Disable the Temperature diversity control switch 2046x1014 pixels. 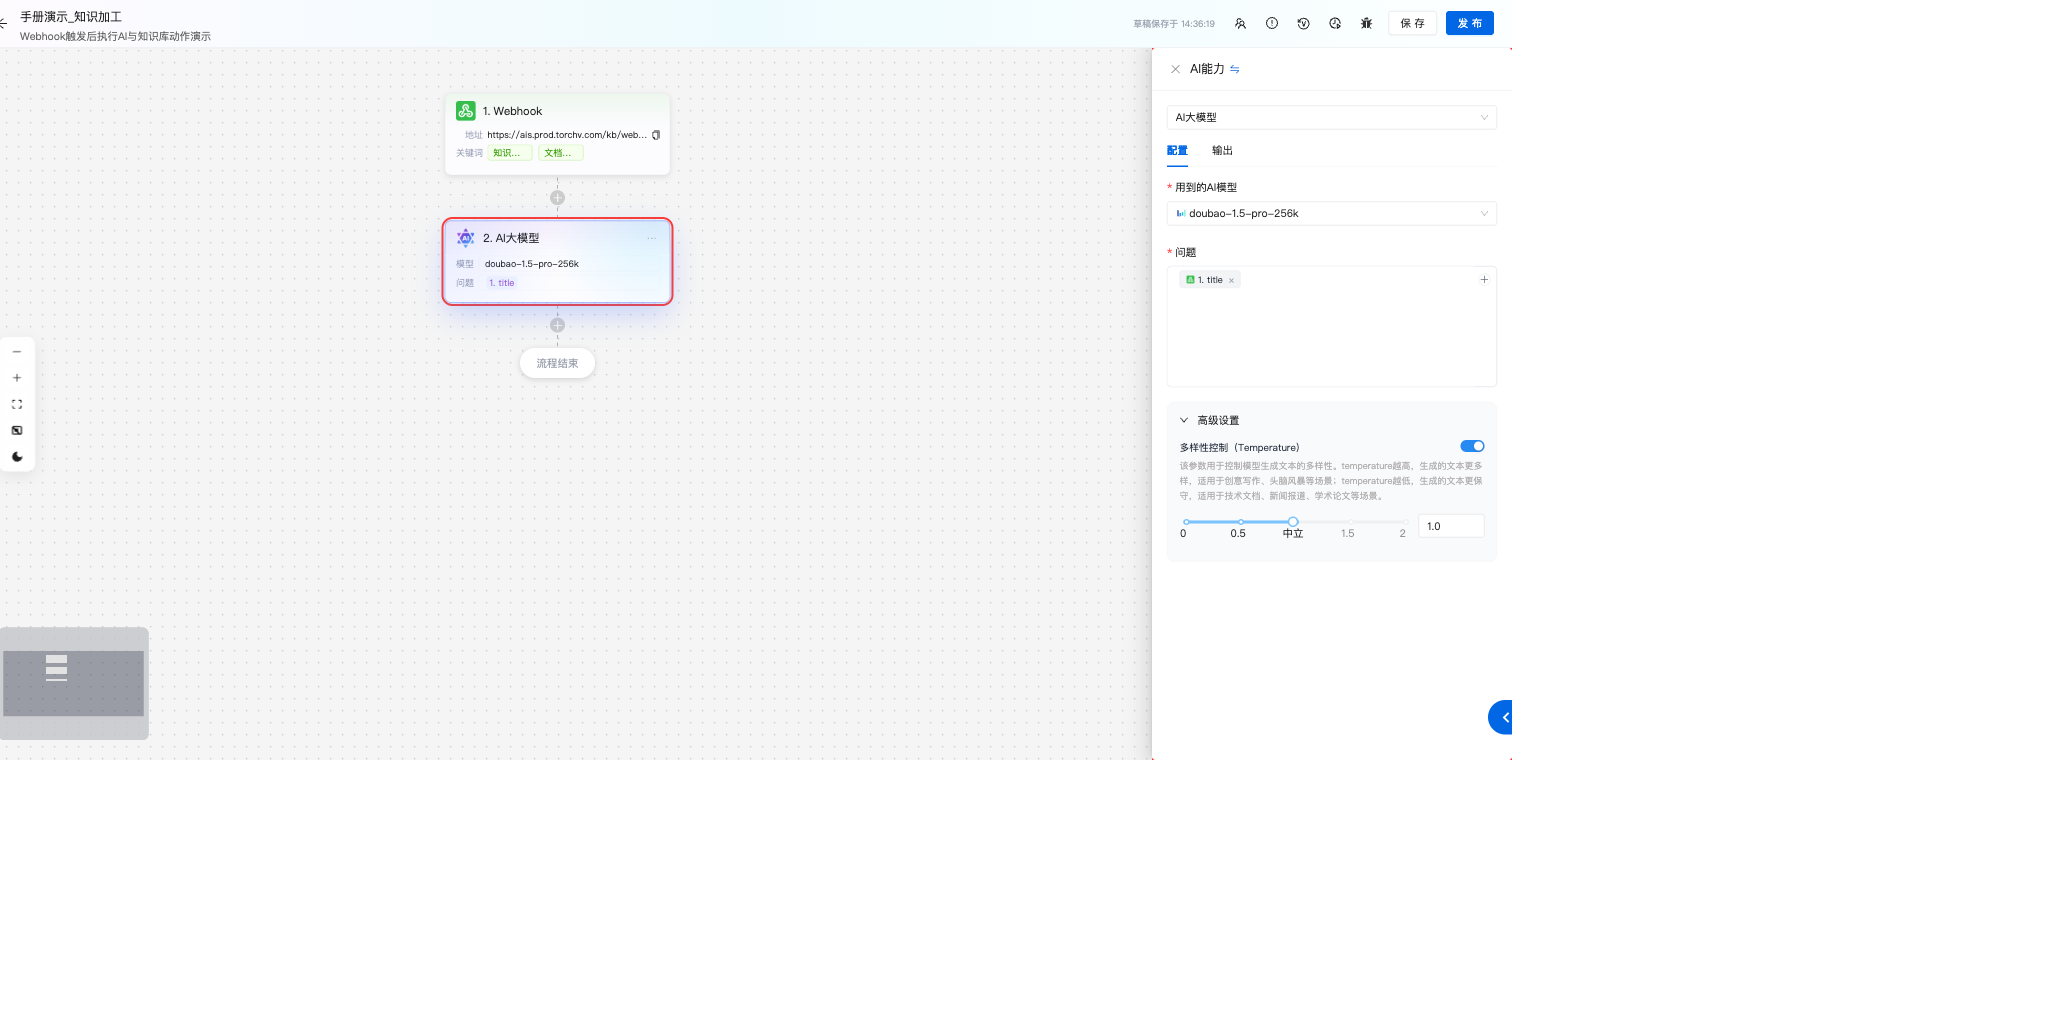point(1471,446)
